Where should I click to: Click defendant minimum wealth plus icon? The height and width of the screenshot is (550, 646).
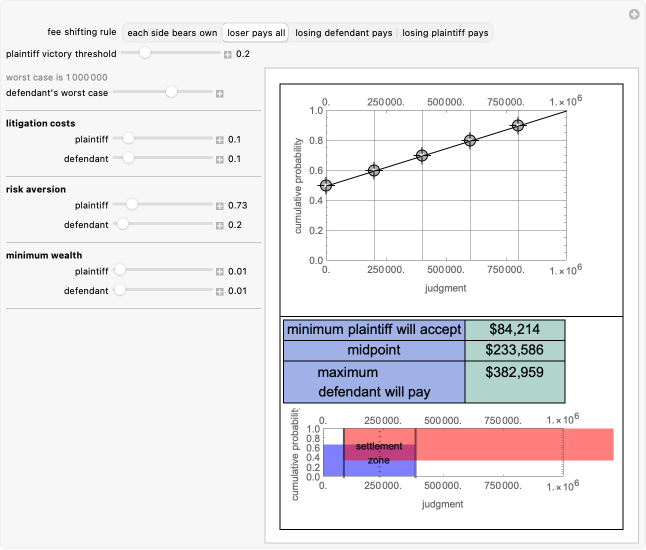coord(219,291)
